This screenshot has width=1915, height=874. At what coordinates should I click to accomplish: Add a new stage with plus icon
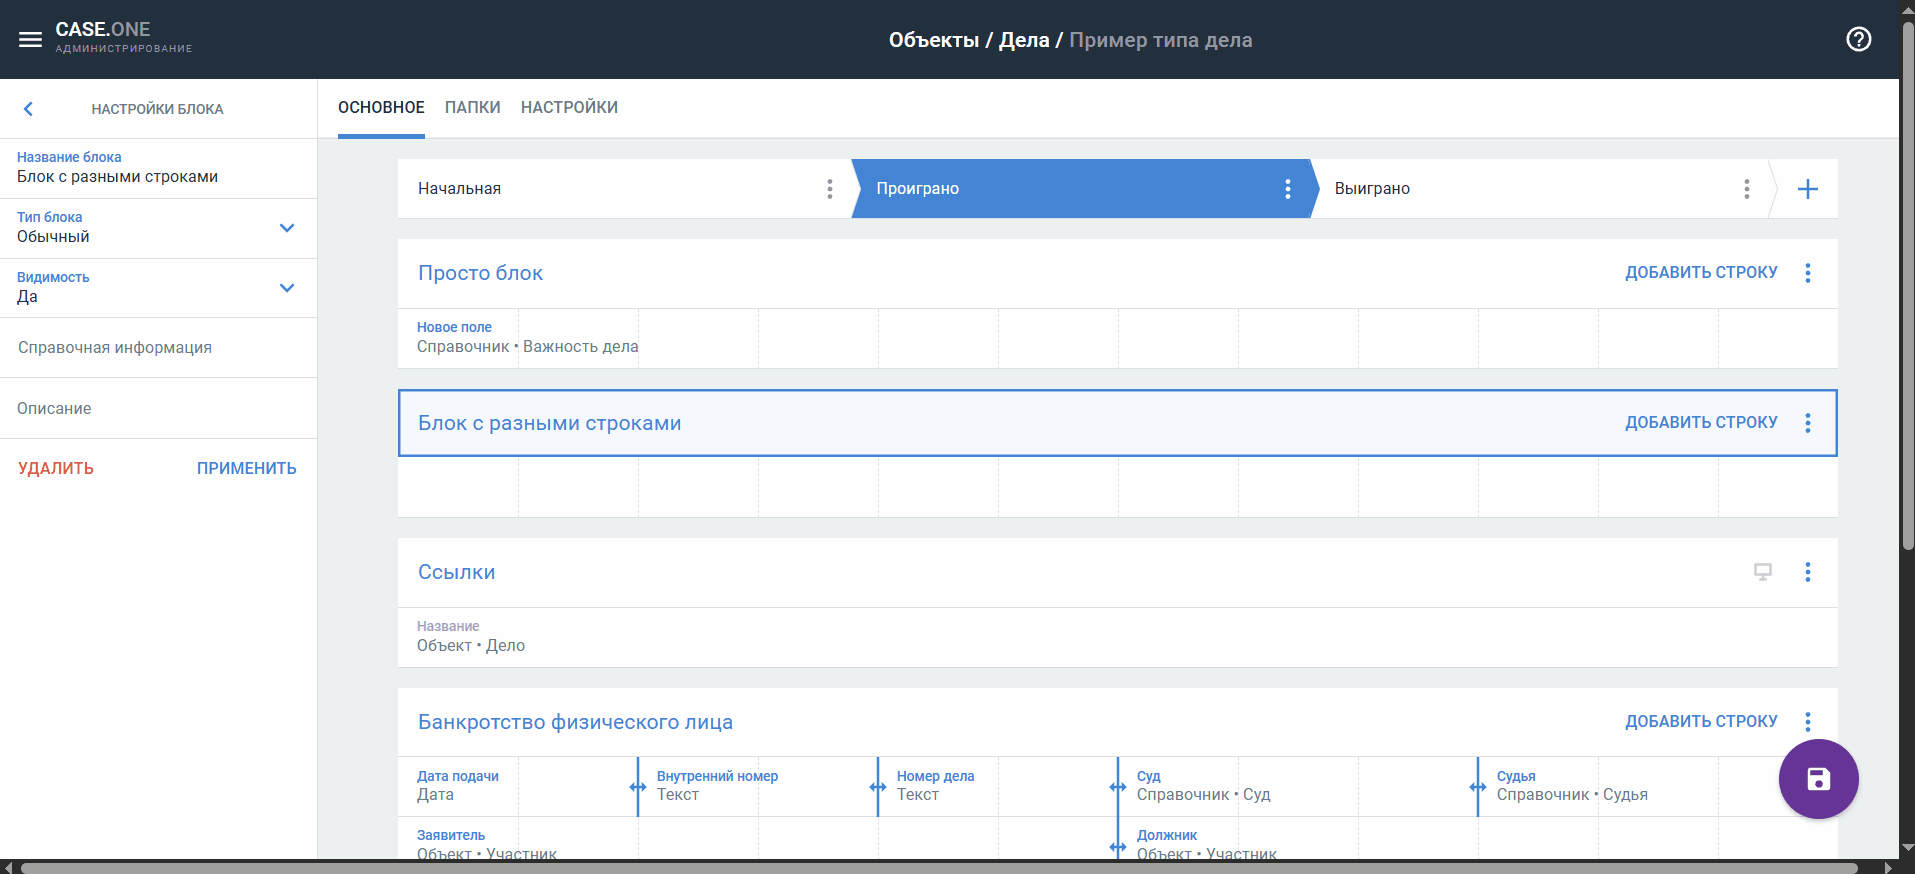point(1807,189)
